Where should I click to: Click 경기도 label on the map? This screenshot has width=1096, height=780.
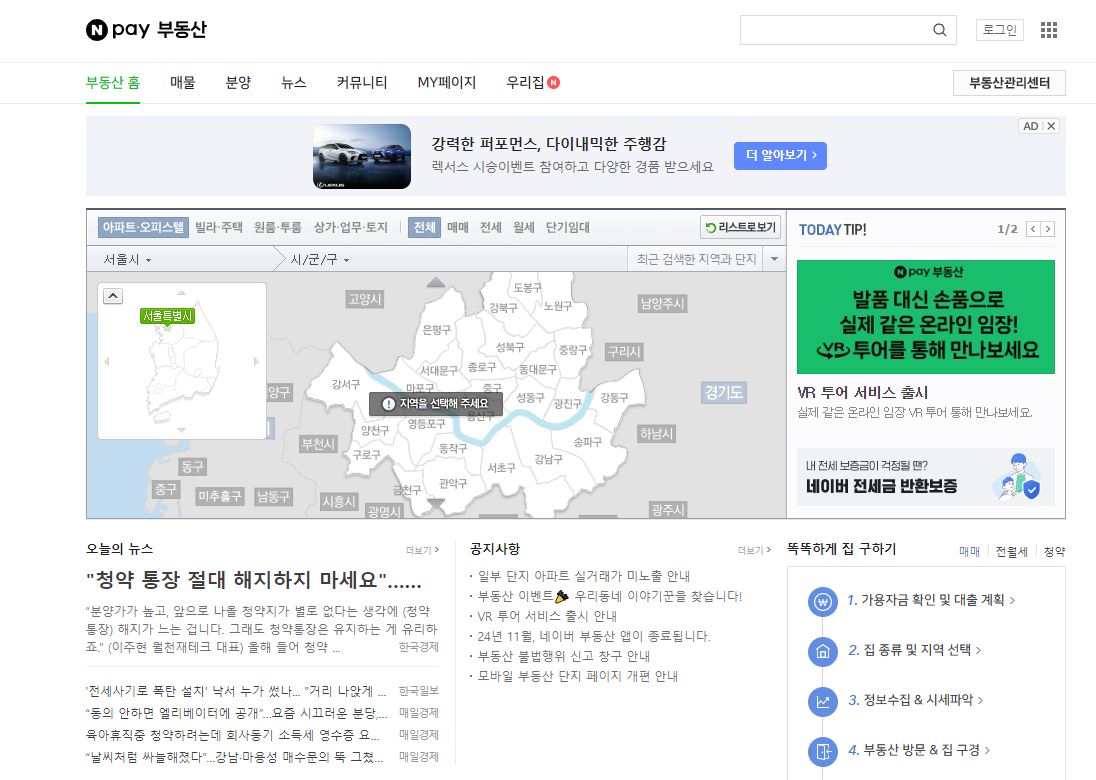tap(723, 392)
